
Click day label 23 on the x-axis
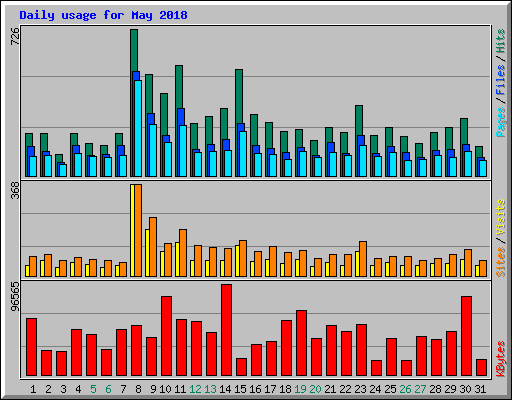pos(360,389)
